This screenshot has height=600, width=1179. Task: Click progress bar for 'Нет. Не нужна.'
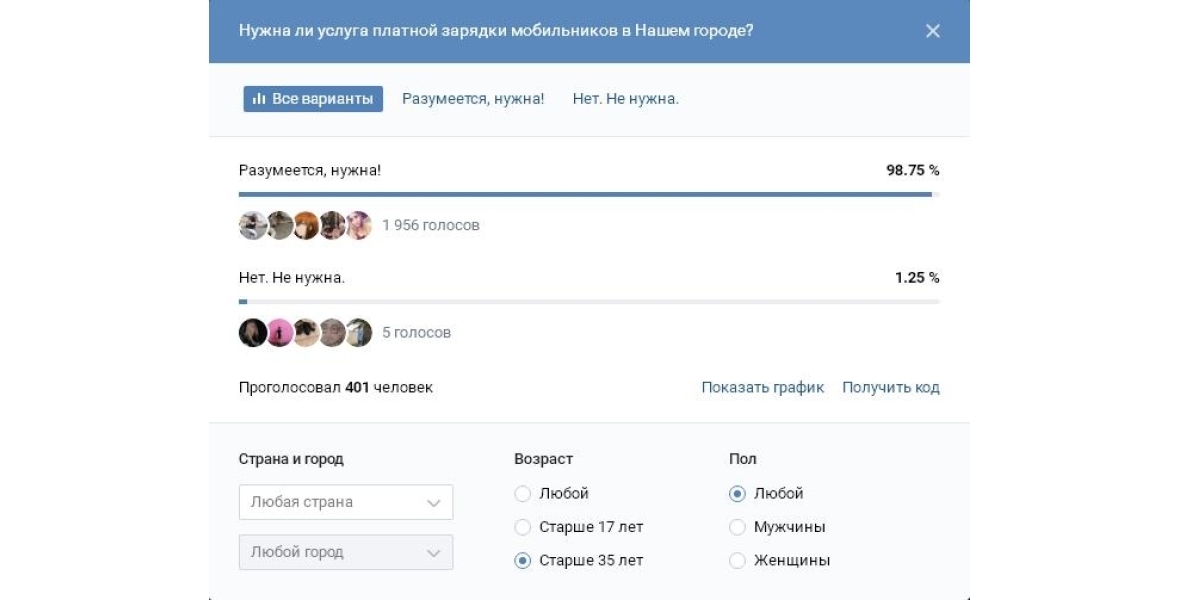(x=589, y=302)
